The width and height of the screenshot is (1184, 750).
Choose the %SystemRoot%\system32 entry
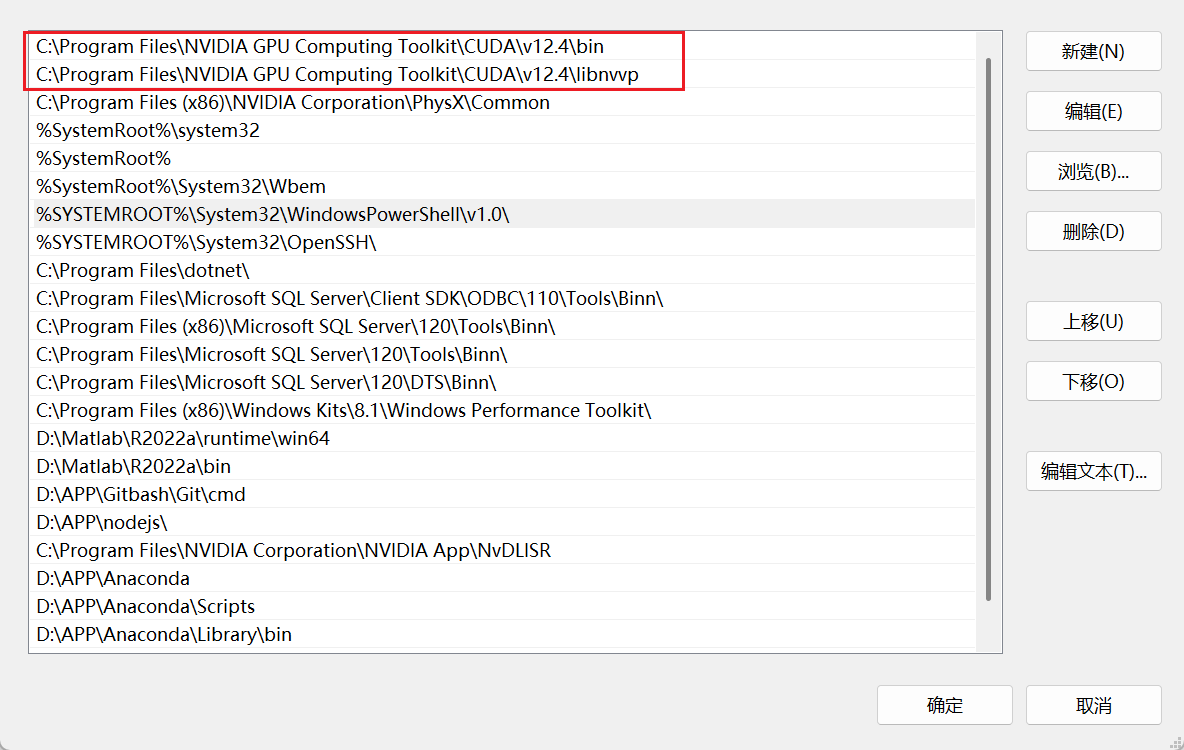click(x=148, y=131)
